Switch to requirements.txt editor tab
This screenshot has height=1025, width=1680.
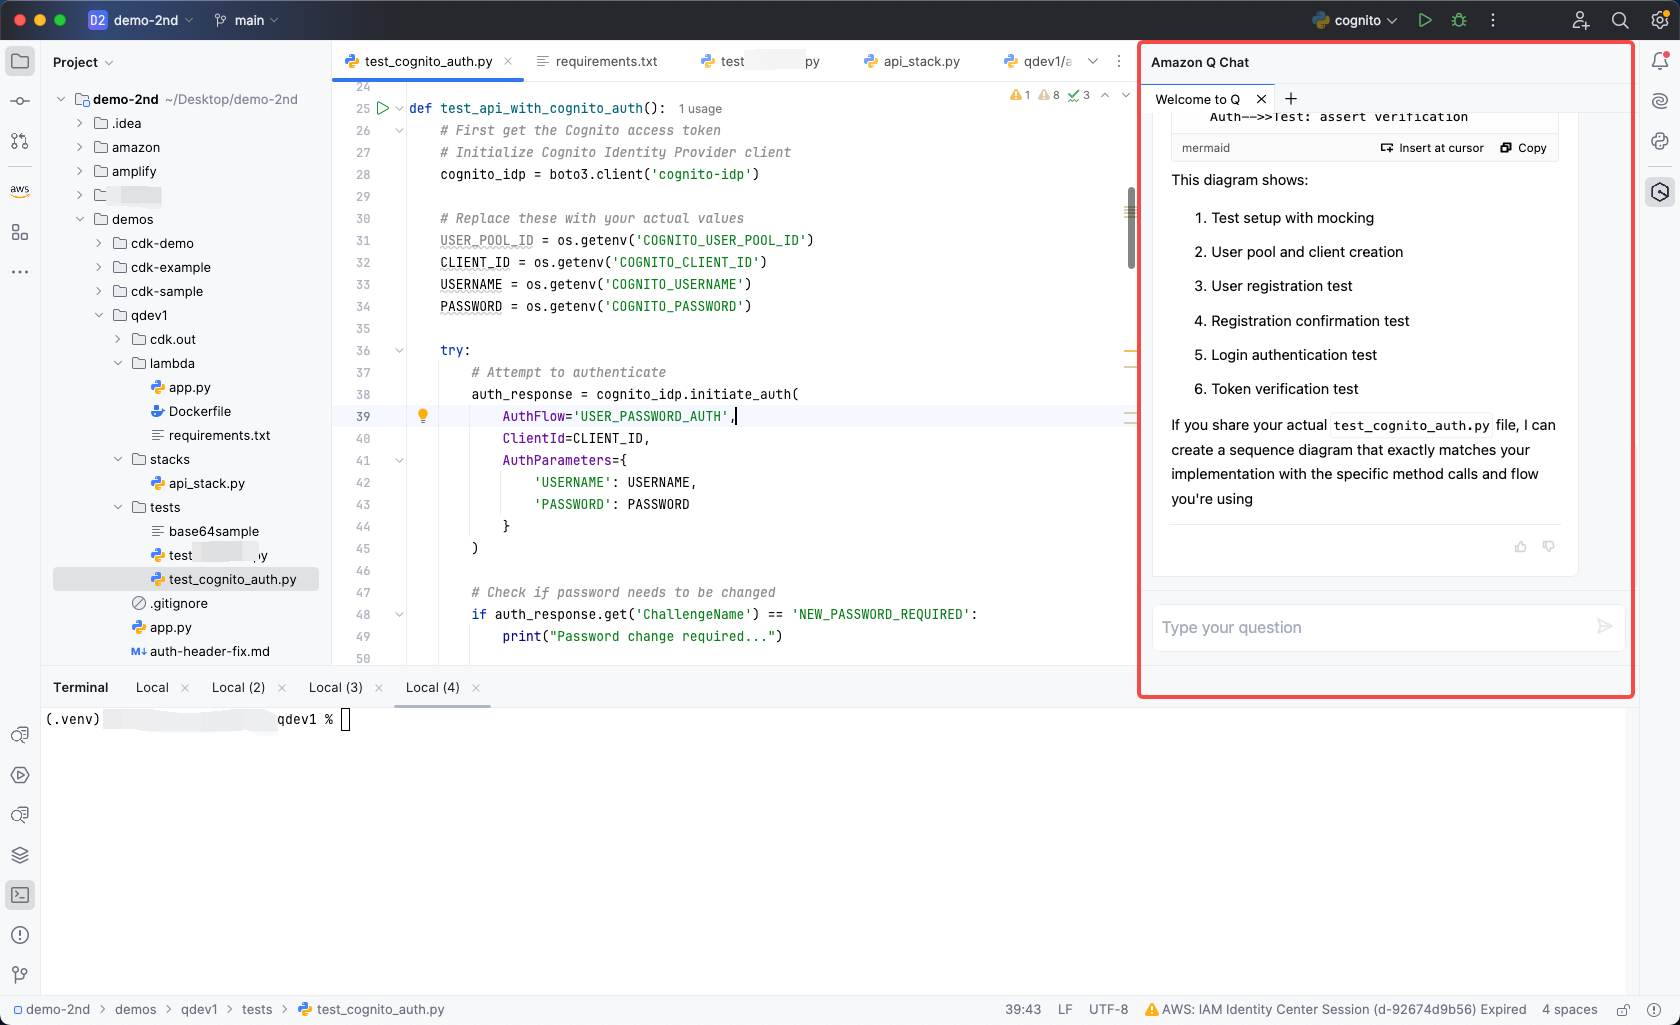point(597,61)
